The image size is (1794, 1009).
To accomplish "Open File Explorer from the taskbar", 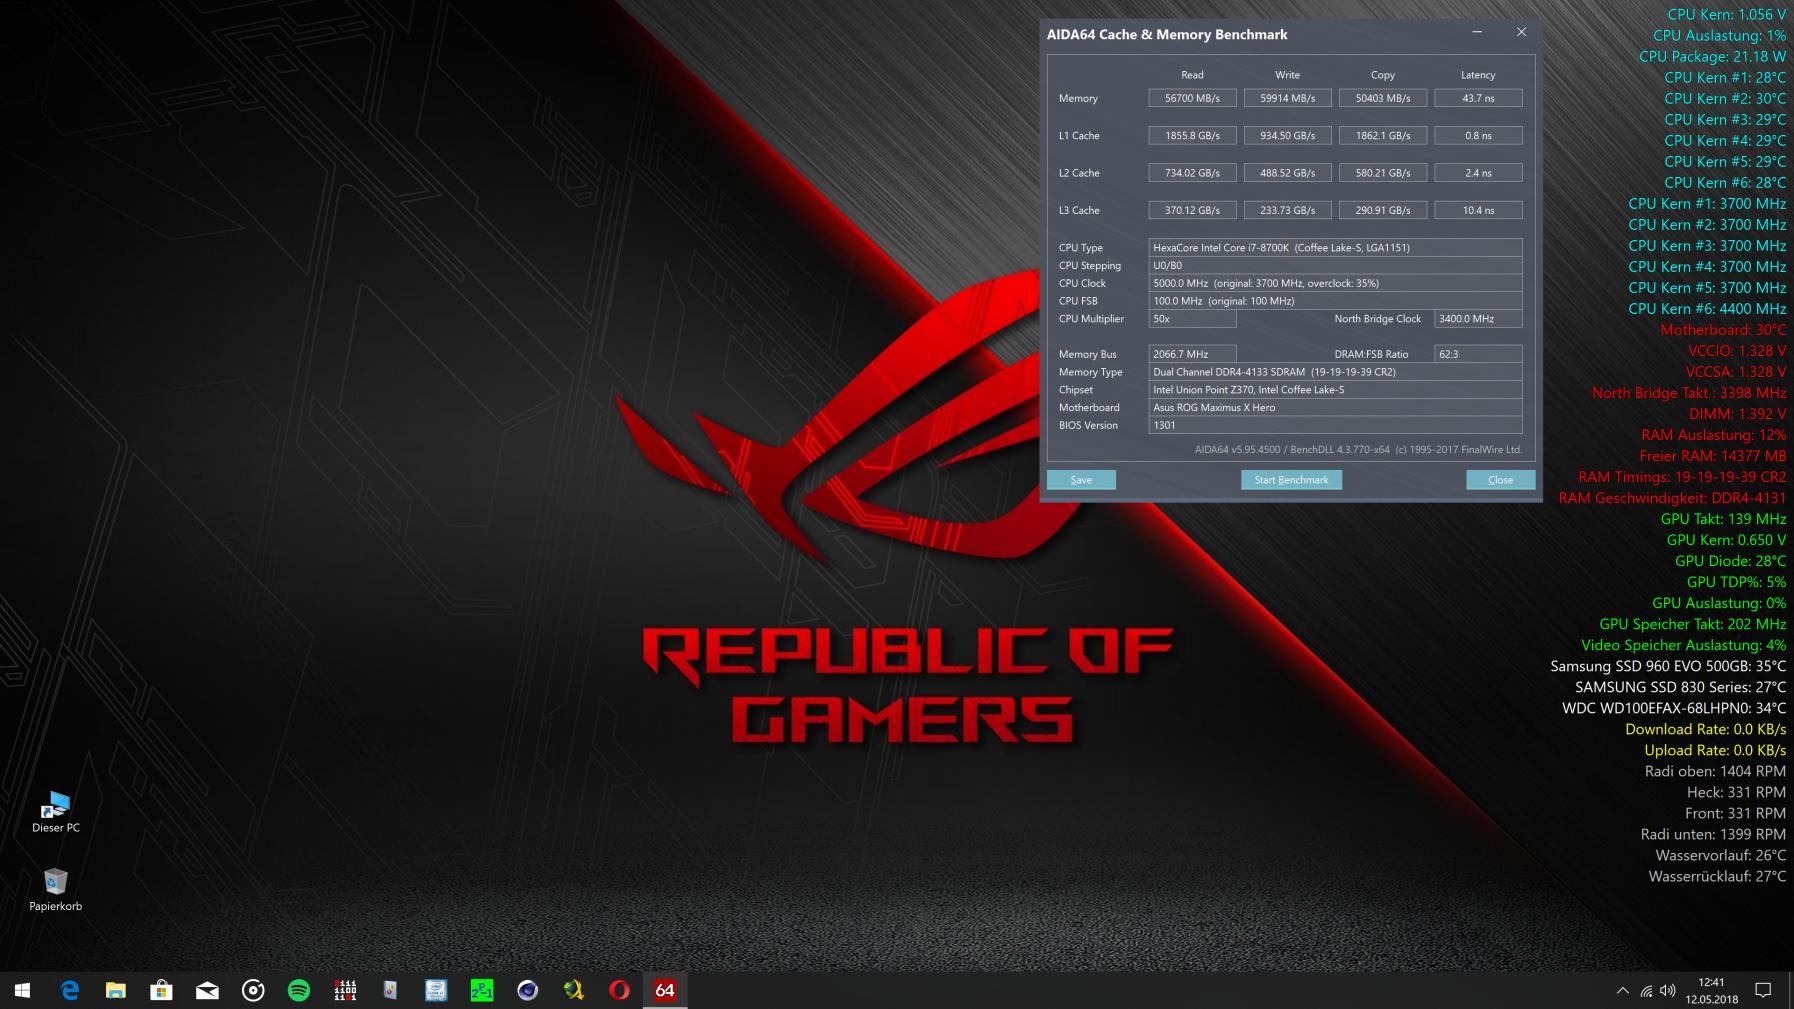I will pyautogui.click(x=115, y=990).
